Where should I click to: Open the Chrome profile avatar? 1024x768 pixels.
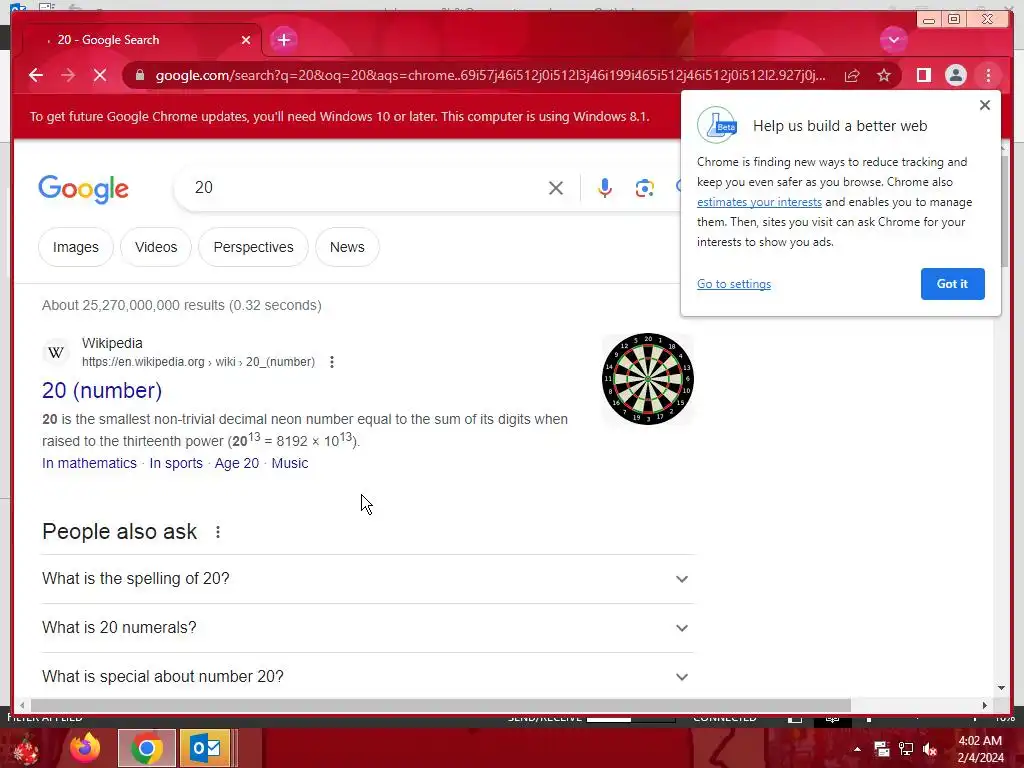pos(955,75)
